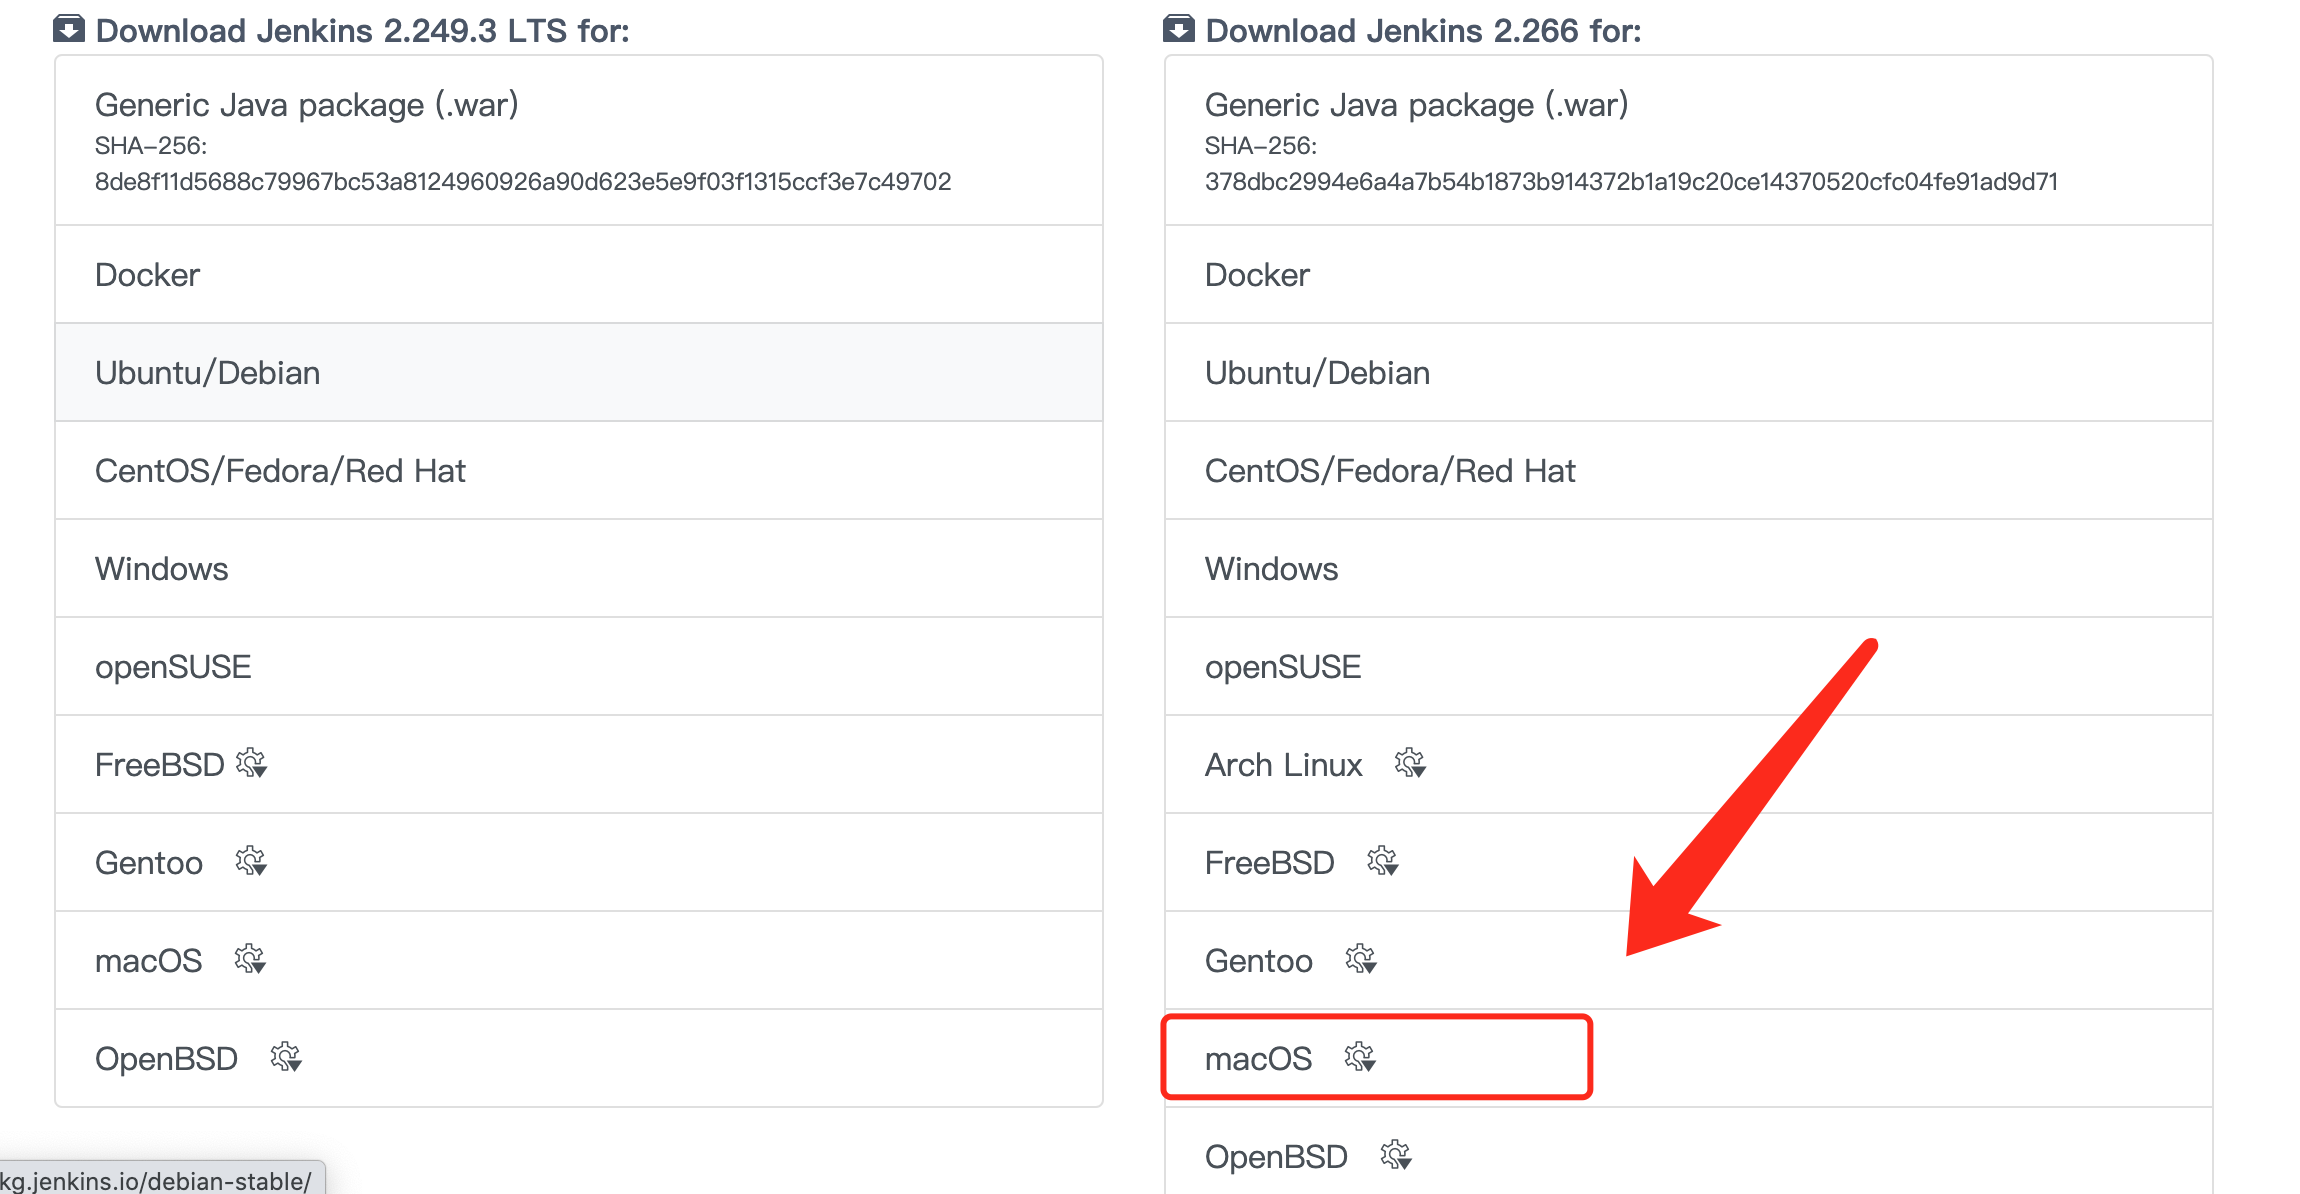Click the gear icon next to Gentoo in 2.266 list
2300x1194 pixels.
point(1361,960)
